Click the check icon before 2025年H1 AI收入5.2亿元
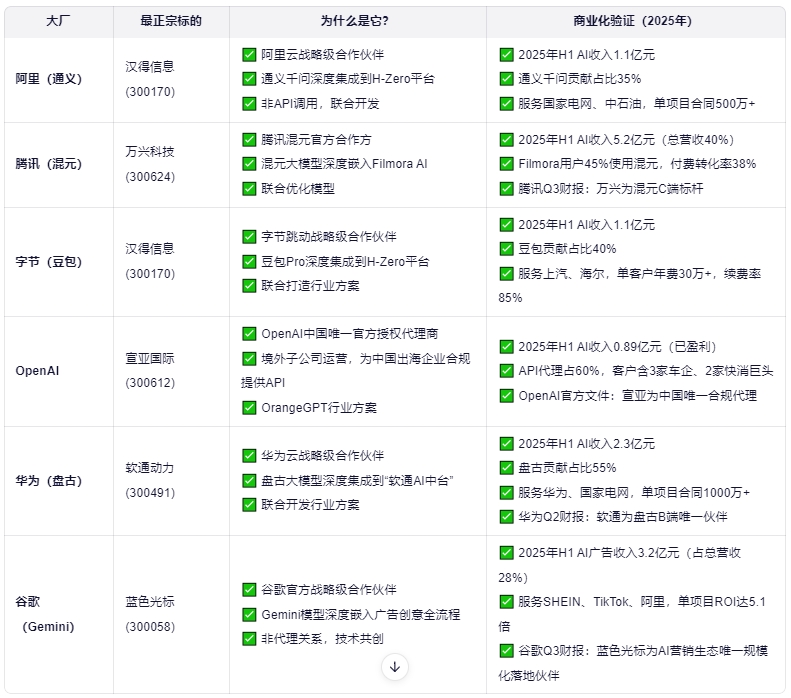791x698 pixels. [x=506, y=139]
